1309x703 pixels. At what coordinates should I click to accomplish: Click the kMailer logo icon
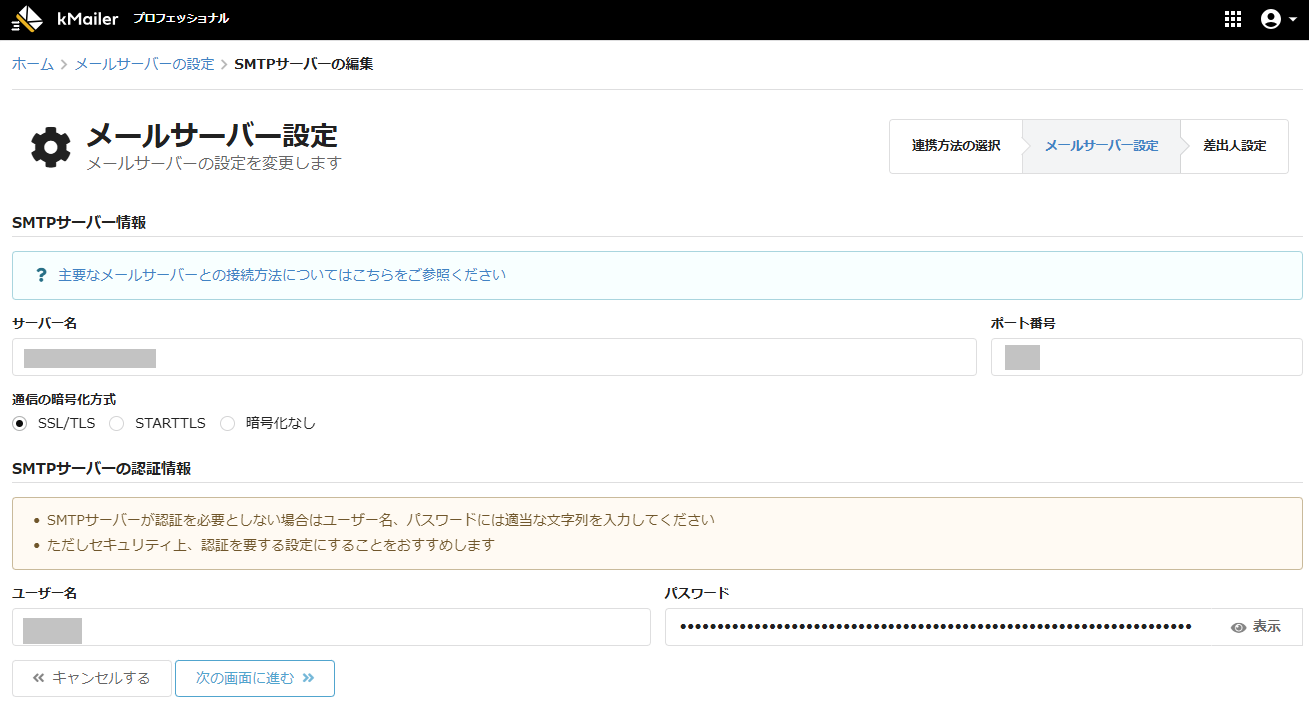27,19
